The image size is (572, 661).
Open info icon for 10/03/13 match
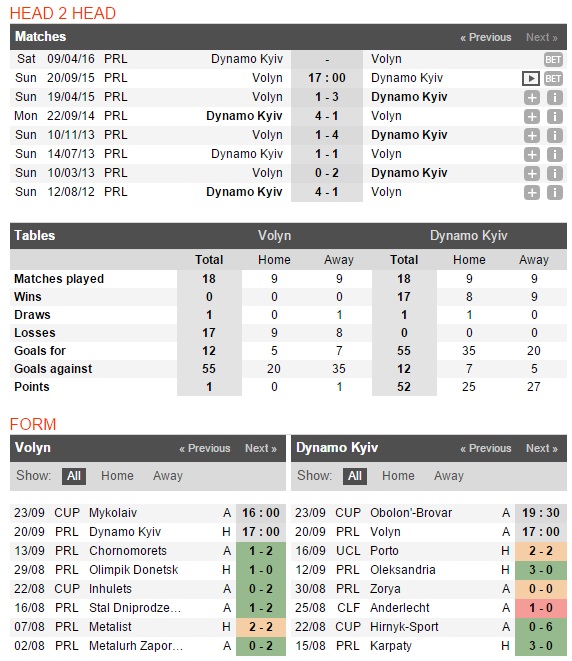554,173
